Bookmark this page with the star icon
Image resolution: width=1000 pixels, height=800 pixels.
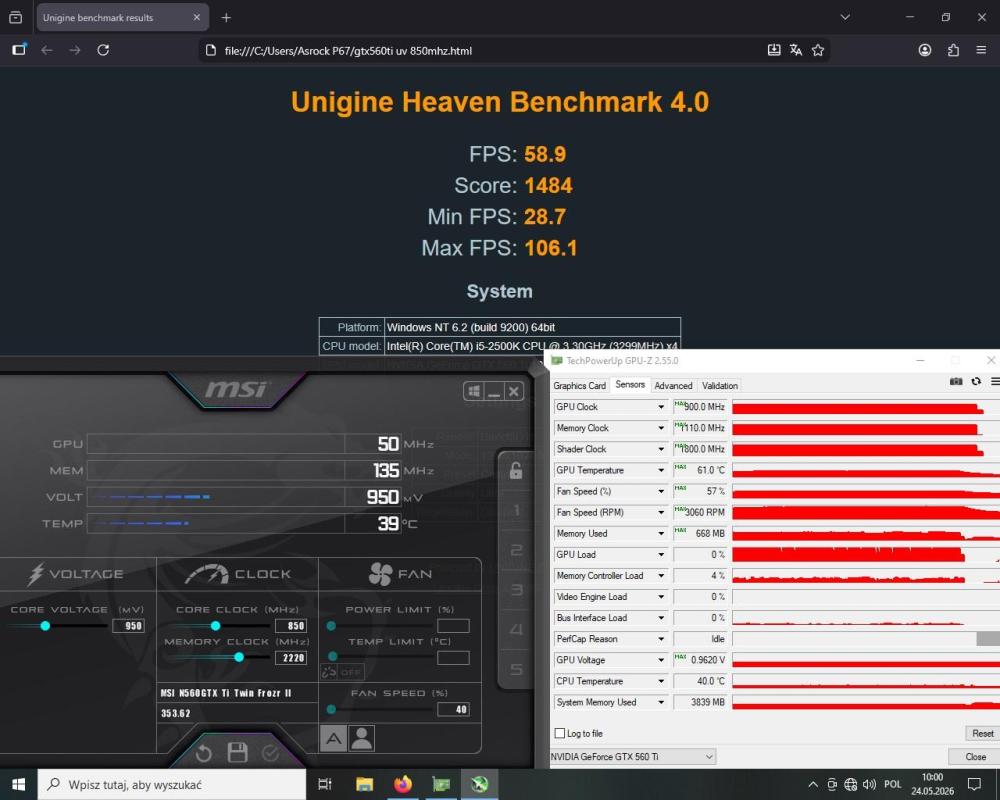(x=818, y=50)
